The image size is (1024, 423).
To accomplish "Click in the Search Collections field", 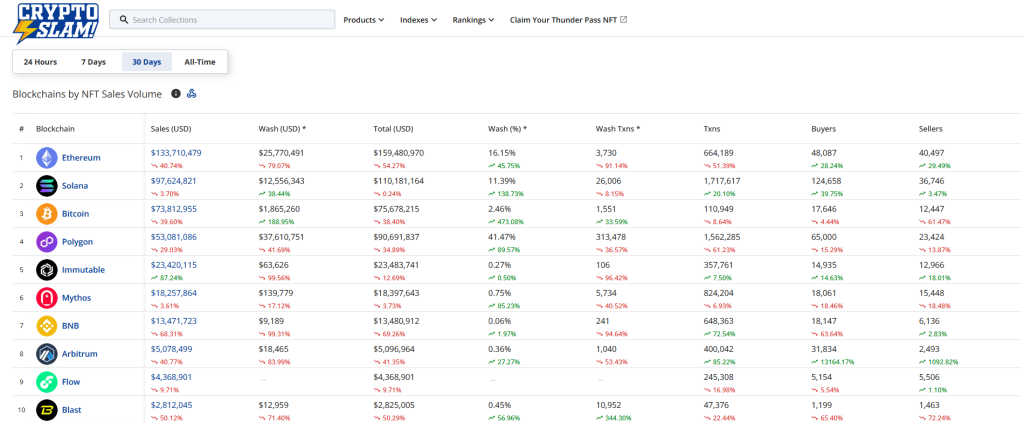I will 222,20.
